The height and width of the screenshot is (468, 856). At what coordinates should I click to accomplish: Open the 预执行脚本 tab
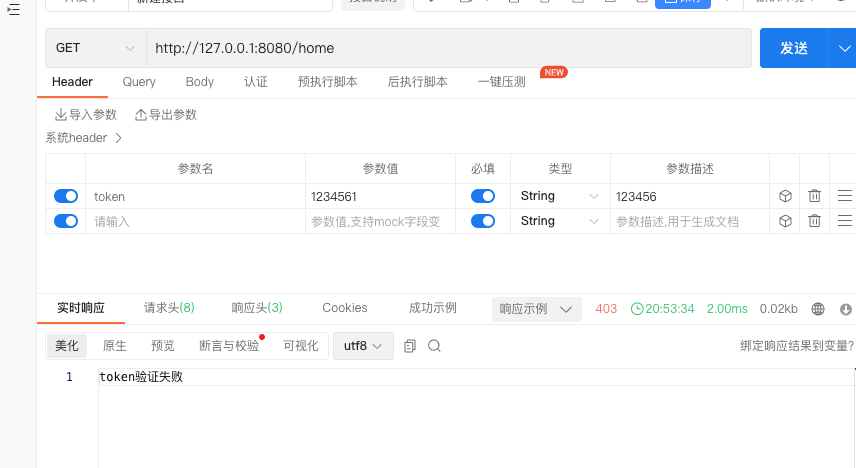[x=328, y=82]
